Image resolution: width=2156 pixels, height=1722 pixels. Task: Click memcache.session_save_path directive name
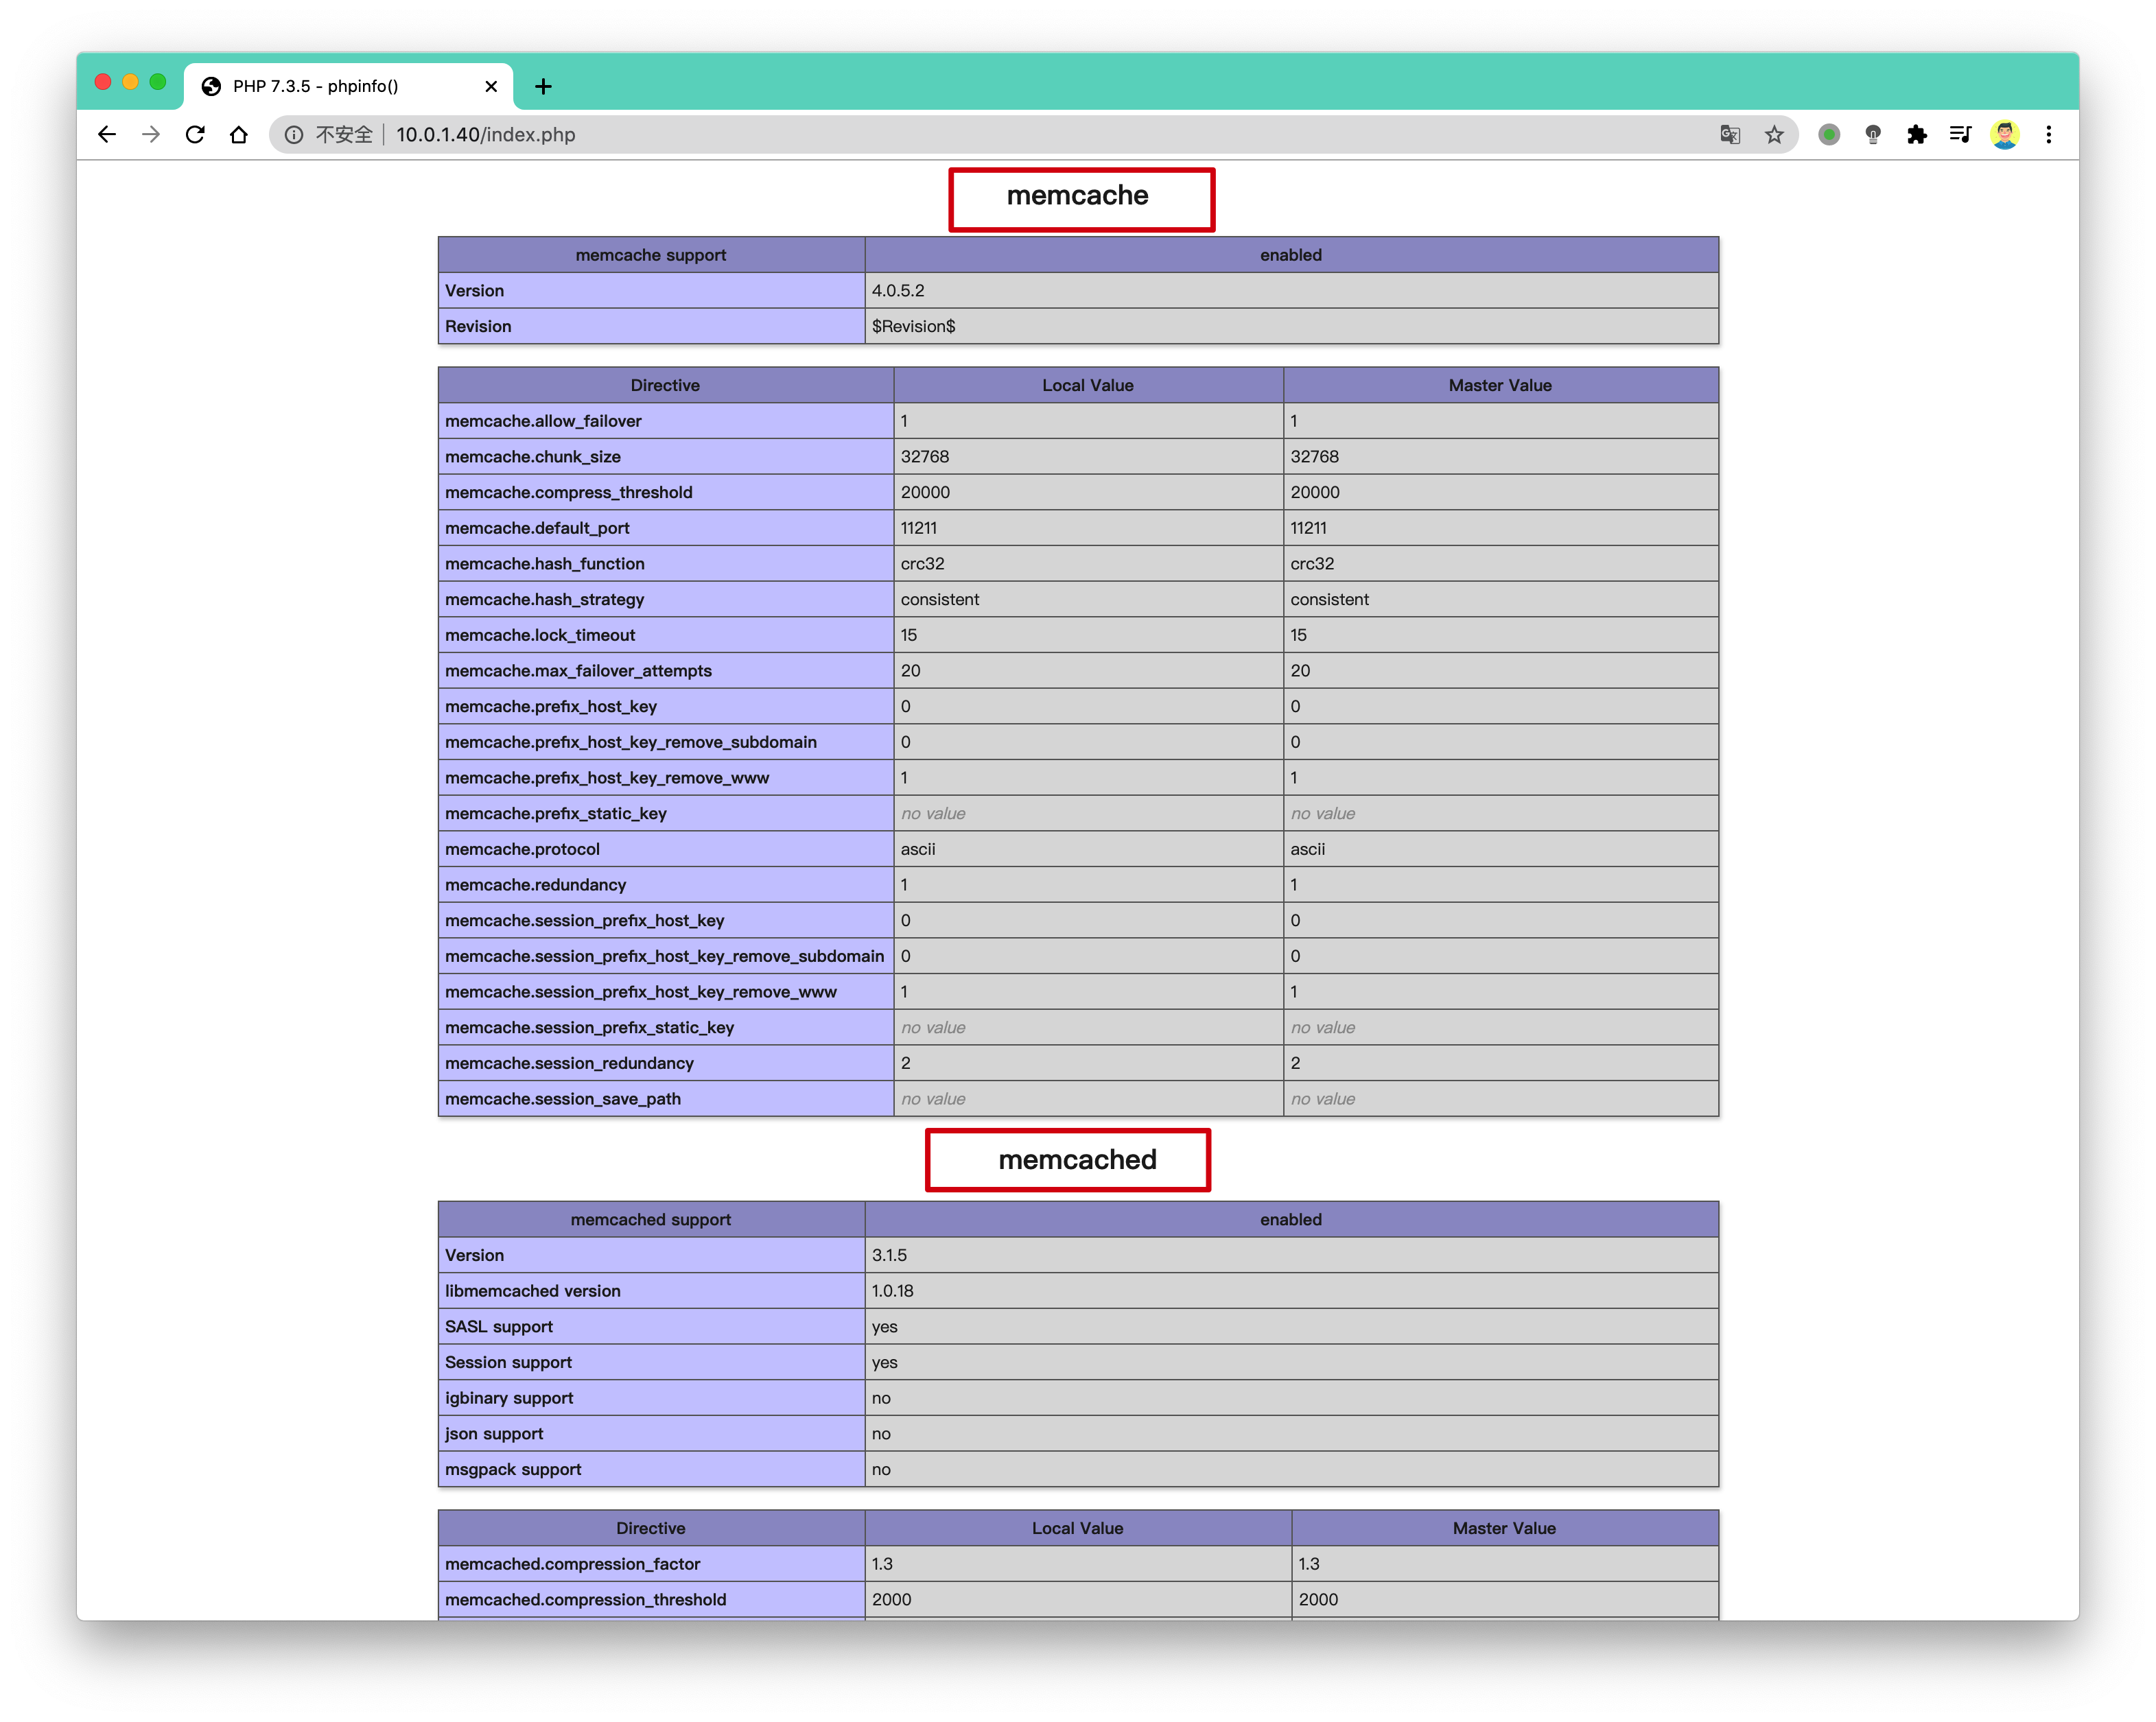(563, 1098)
